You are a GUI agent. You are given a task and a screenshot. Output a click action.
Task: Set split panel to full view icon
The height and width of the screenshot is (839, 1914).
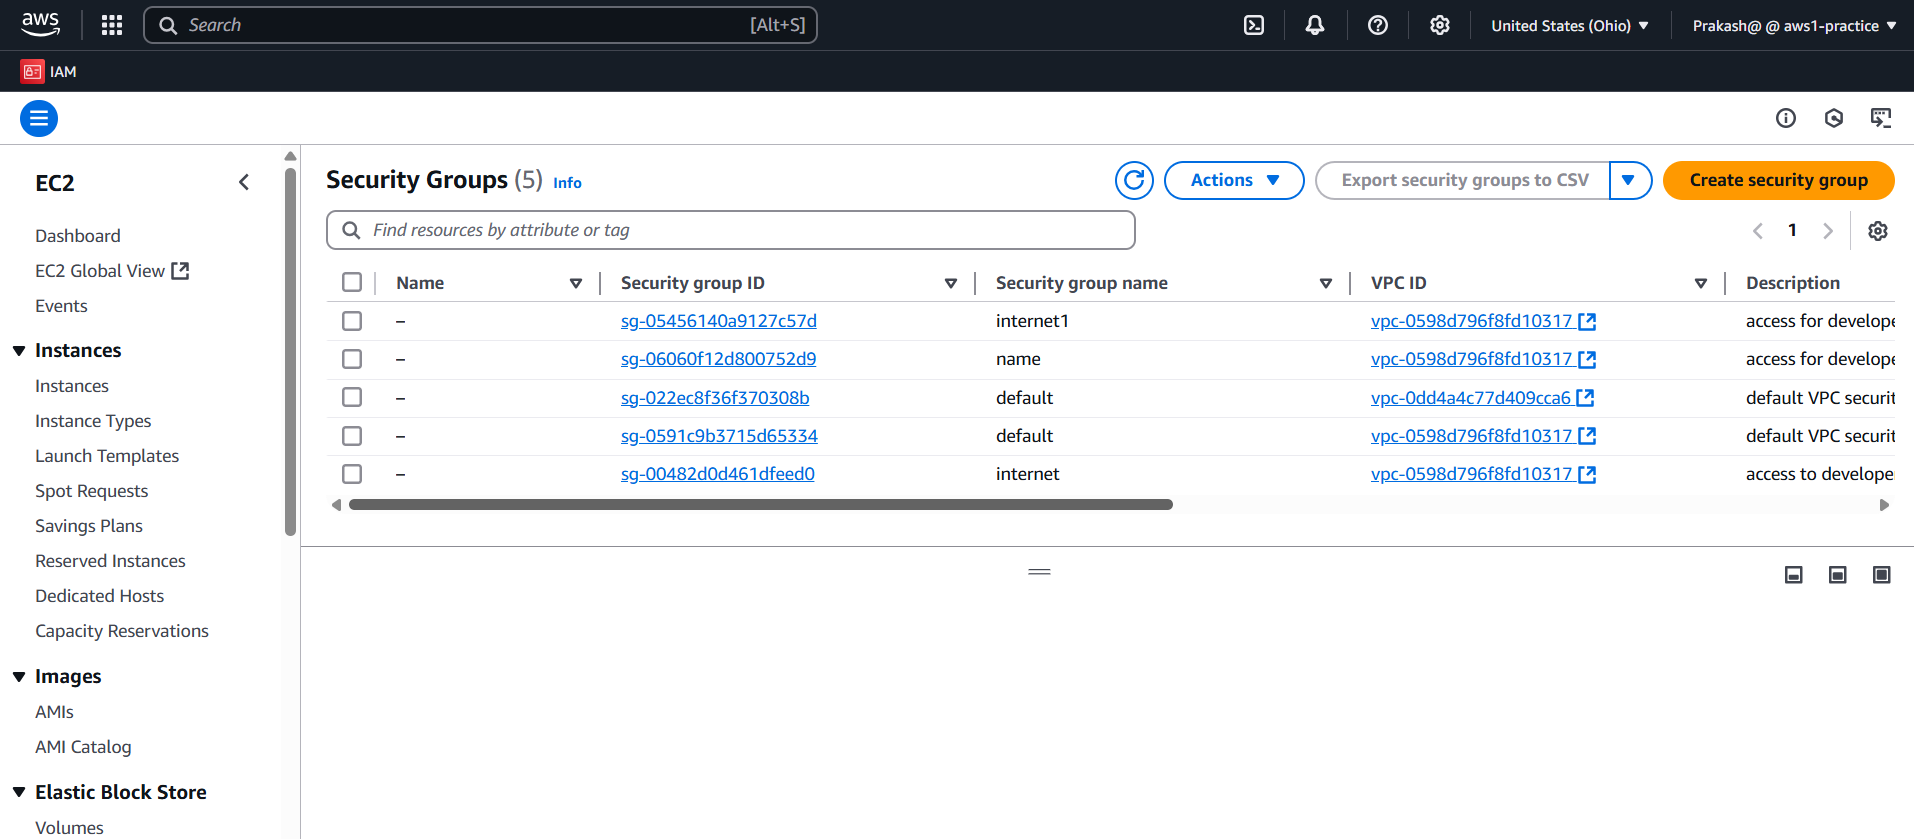1882,574
